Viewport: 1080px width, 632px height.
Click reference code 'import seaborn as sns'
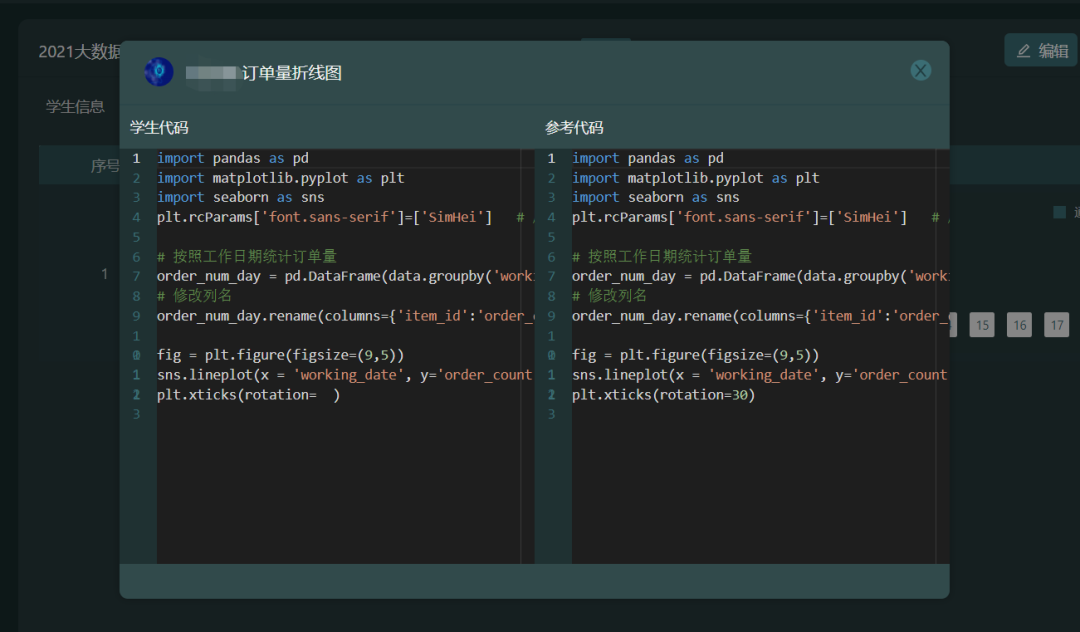tap(656, 198)
